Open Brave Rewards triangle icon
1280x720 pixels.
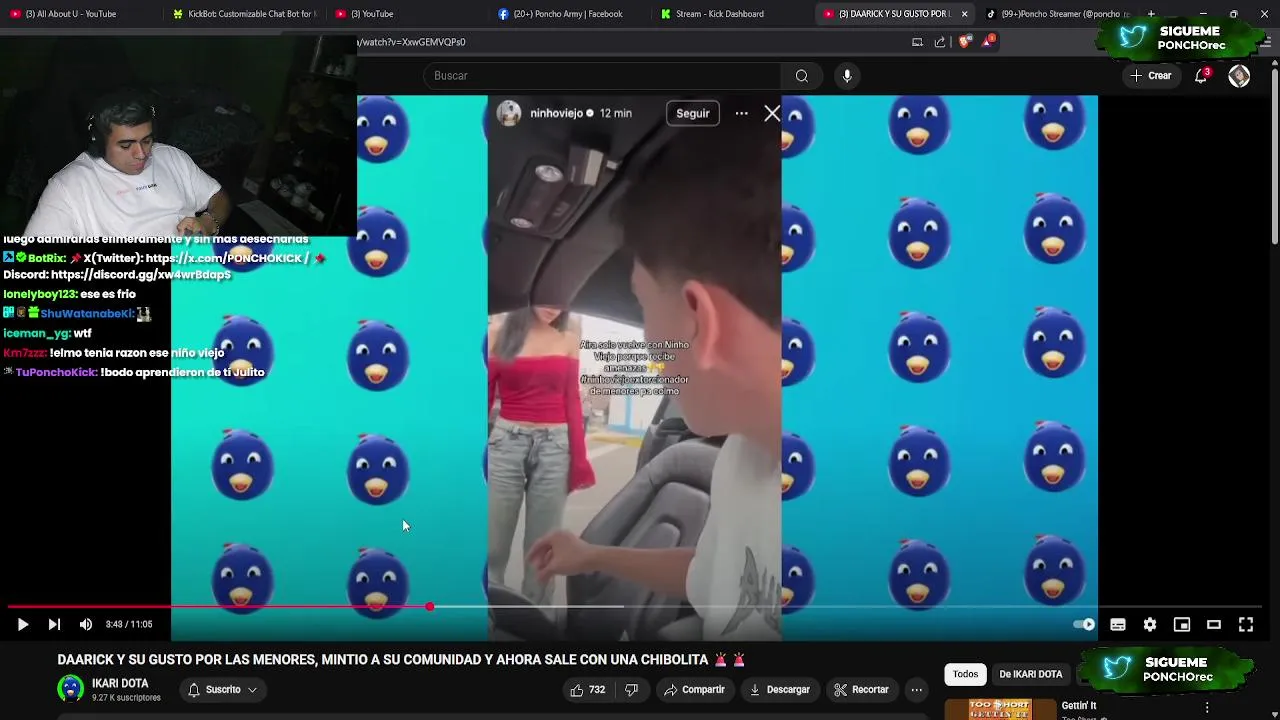(988, 42)
